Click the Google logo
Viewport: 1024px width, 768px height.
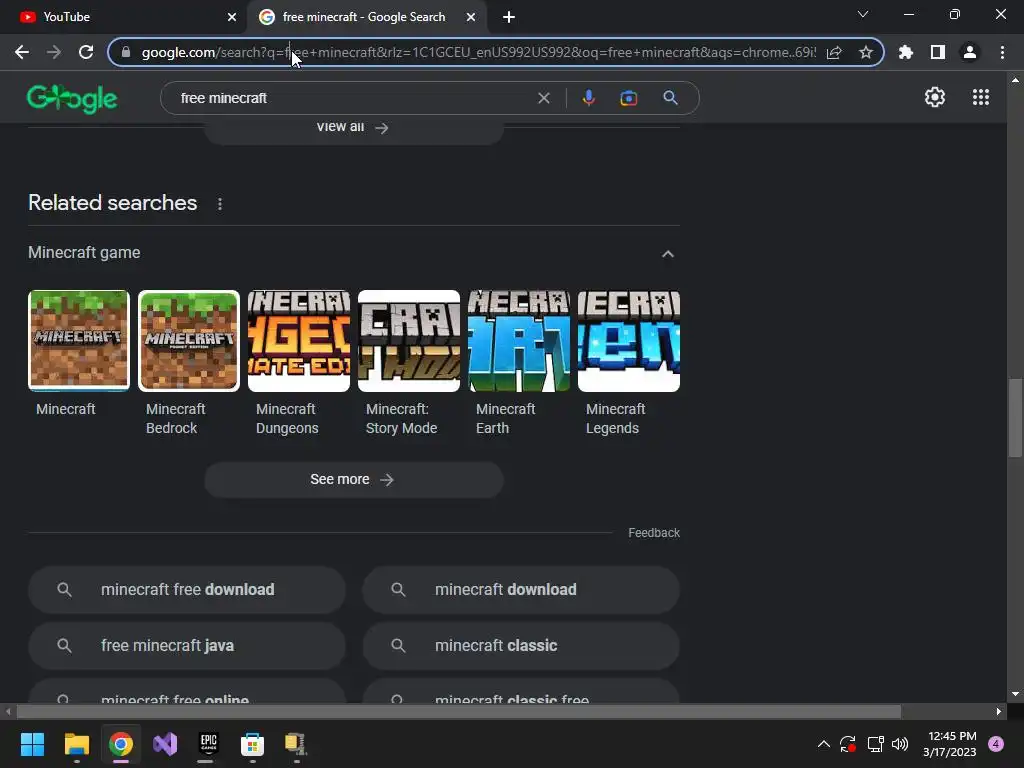(x=72, y=99)
